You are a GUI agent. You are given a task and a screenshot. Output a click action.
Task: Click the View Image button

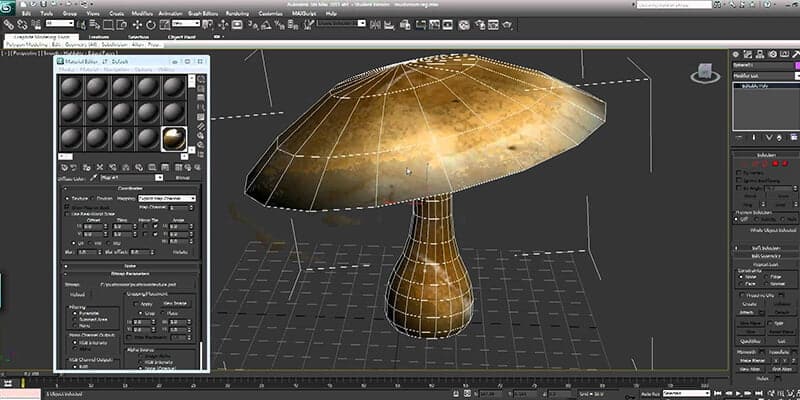click(x=174, y=302)
